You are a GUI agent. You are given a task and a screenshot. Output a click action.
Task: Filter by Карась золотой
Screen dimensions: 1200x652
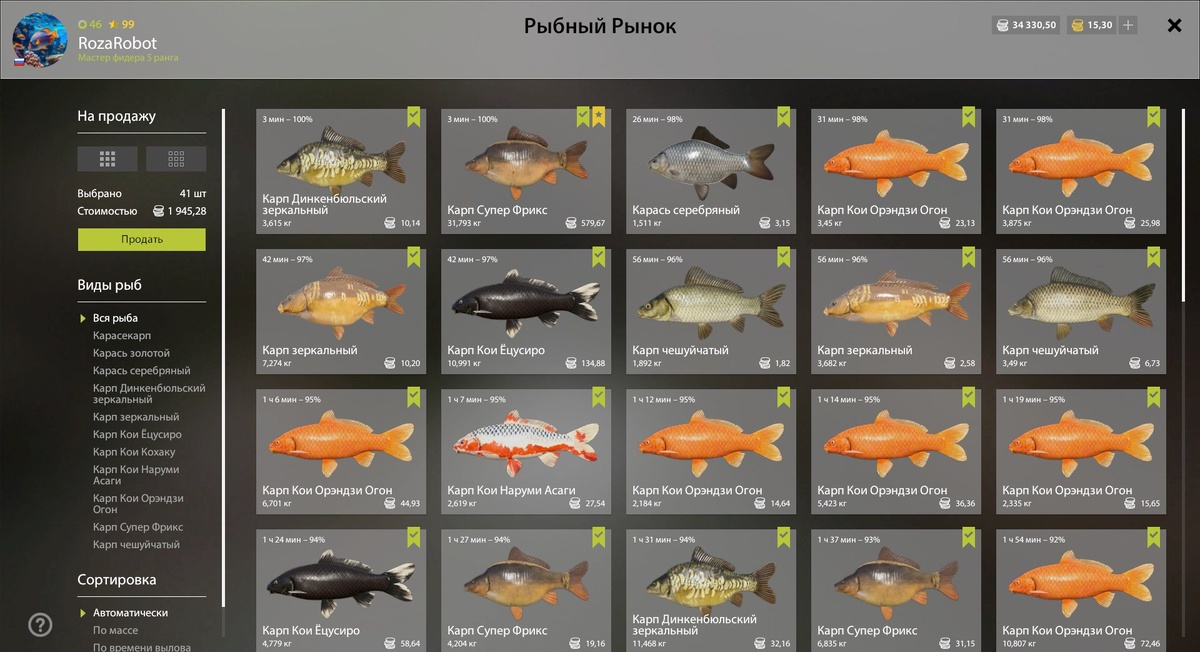pyautogui.click(x=131, y=353)
